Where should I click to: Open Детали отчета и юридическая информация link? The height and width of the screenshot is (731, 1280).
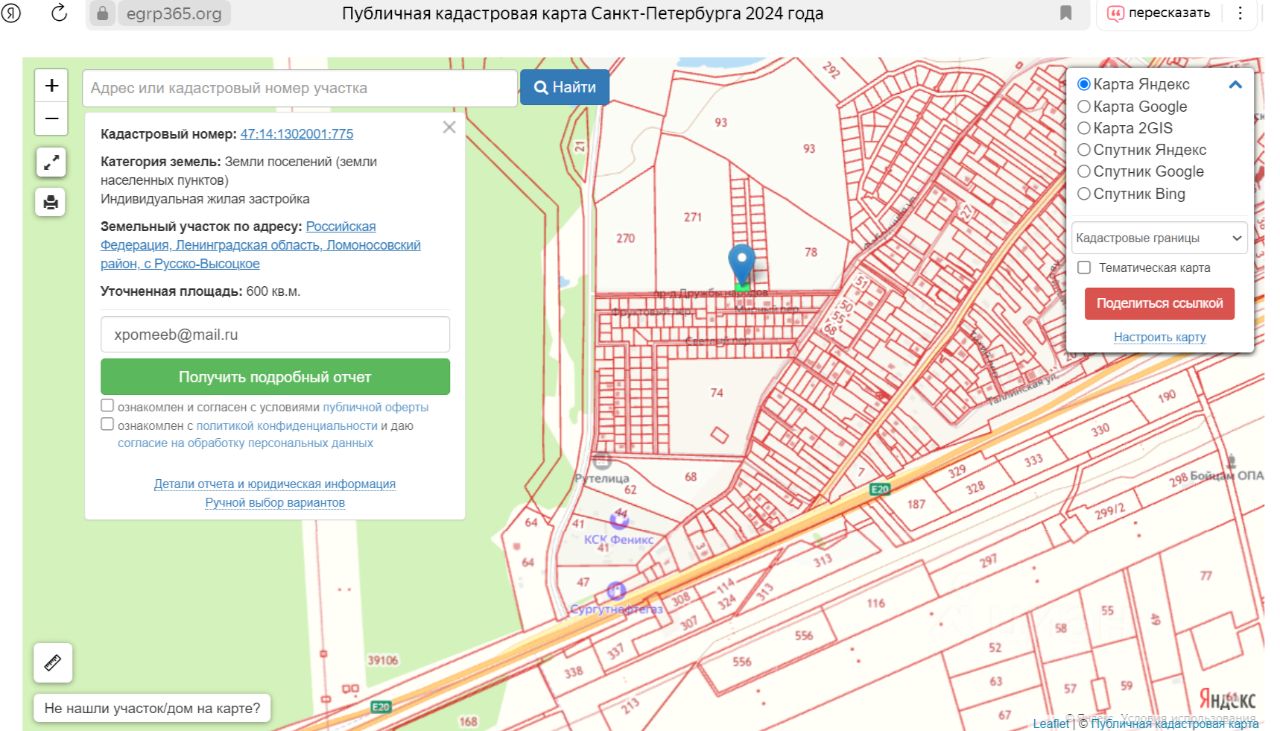(x=275, y=484)
